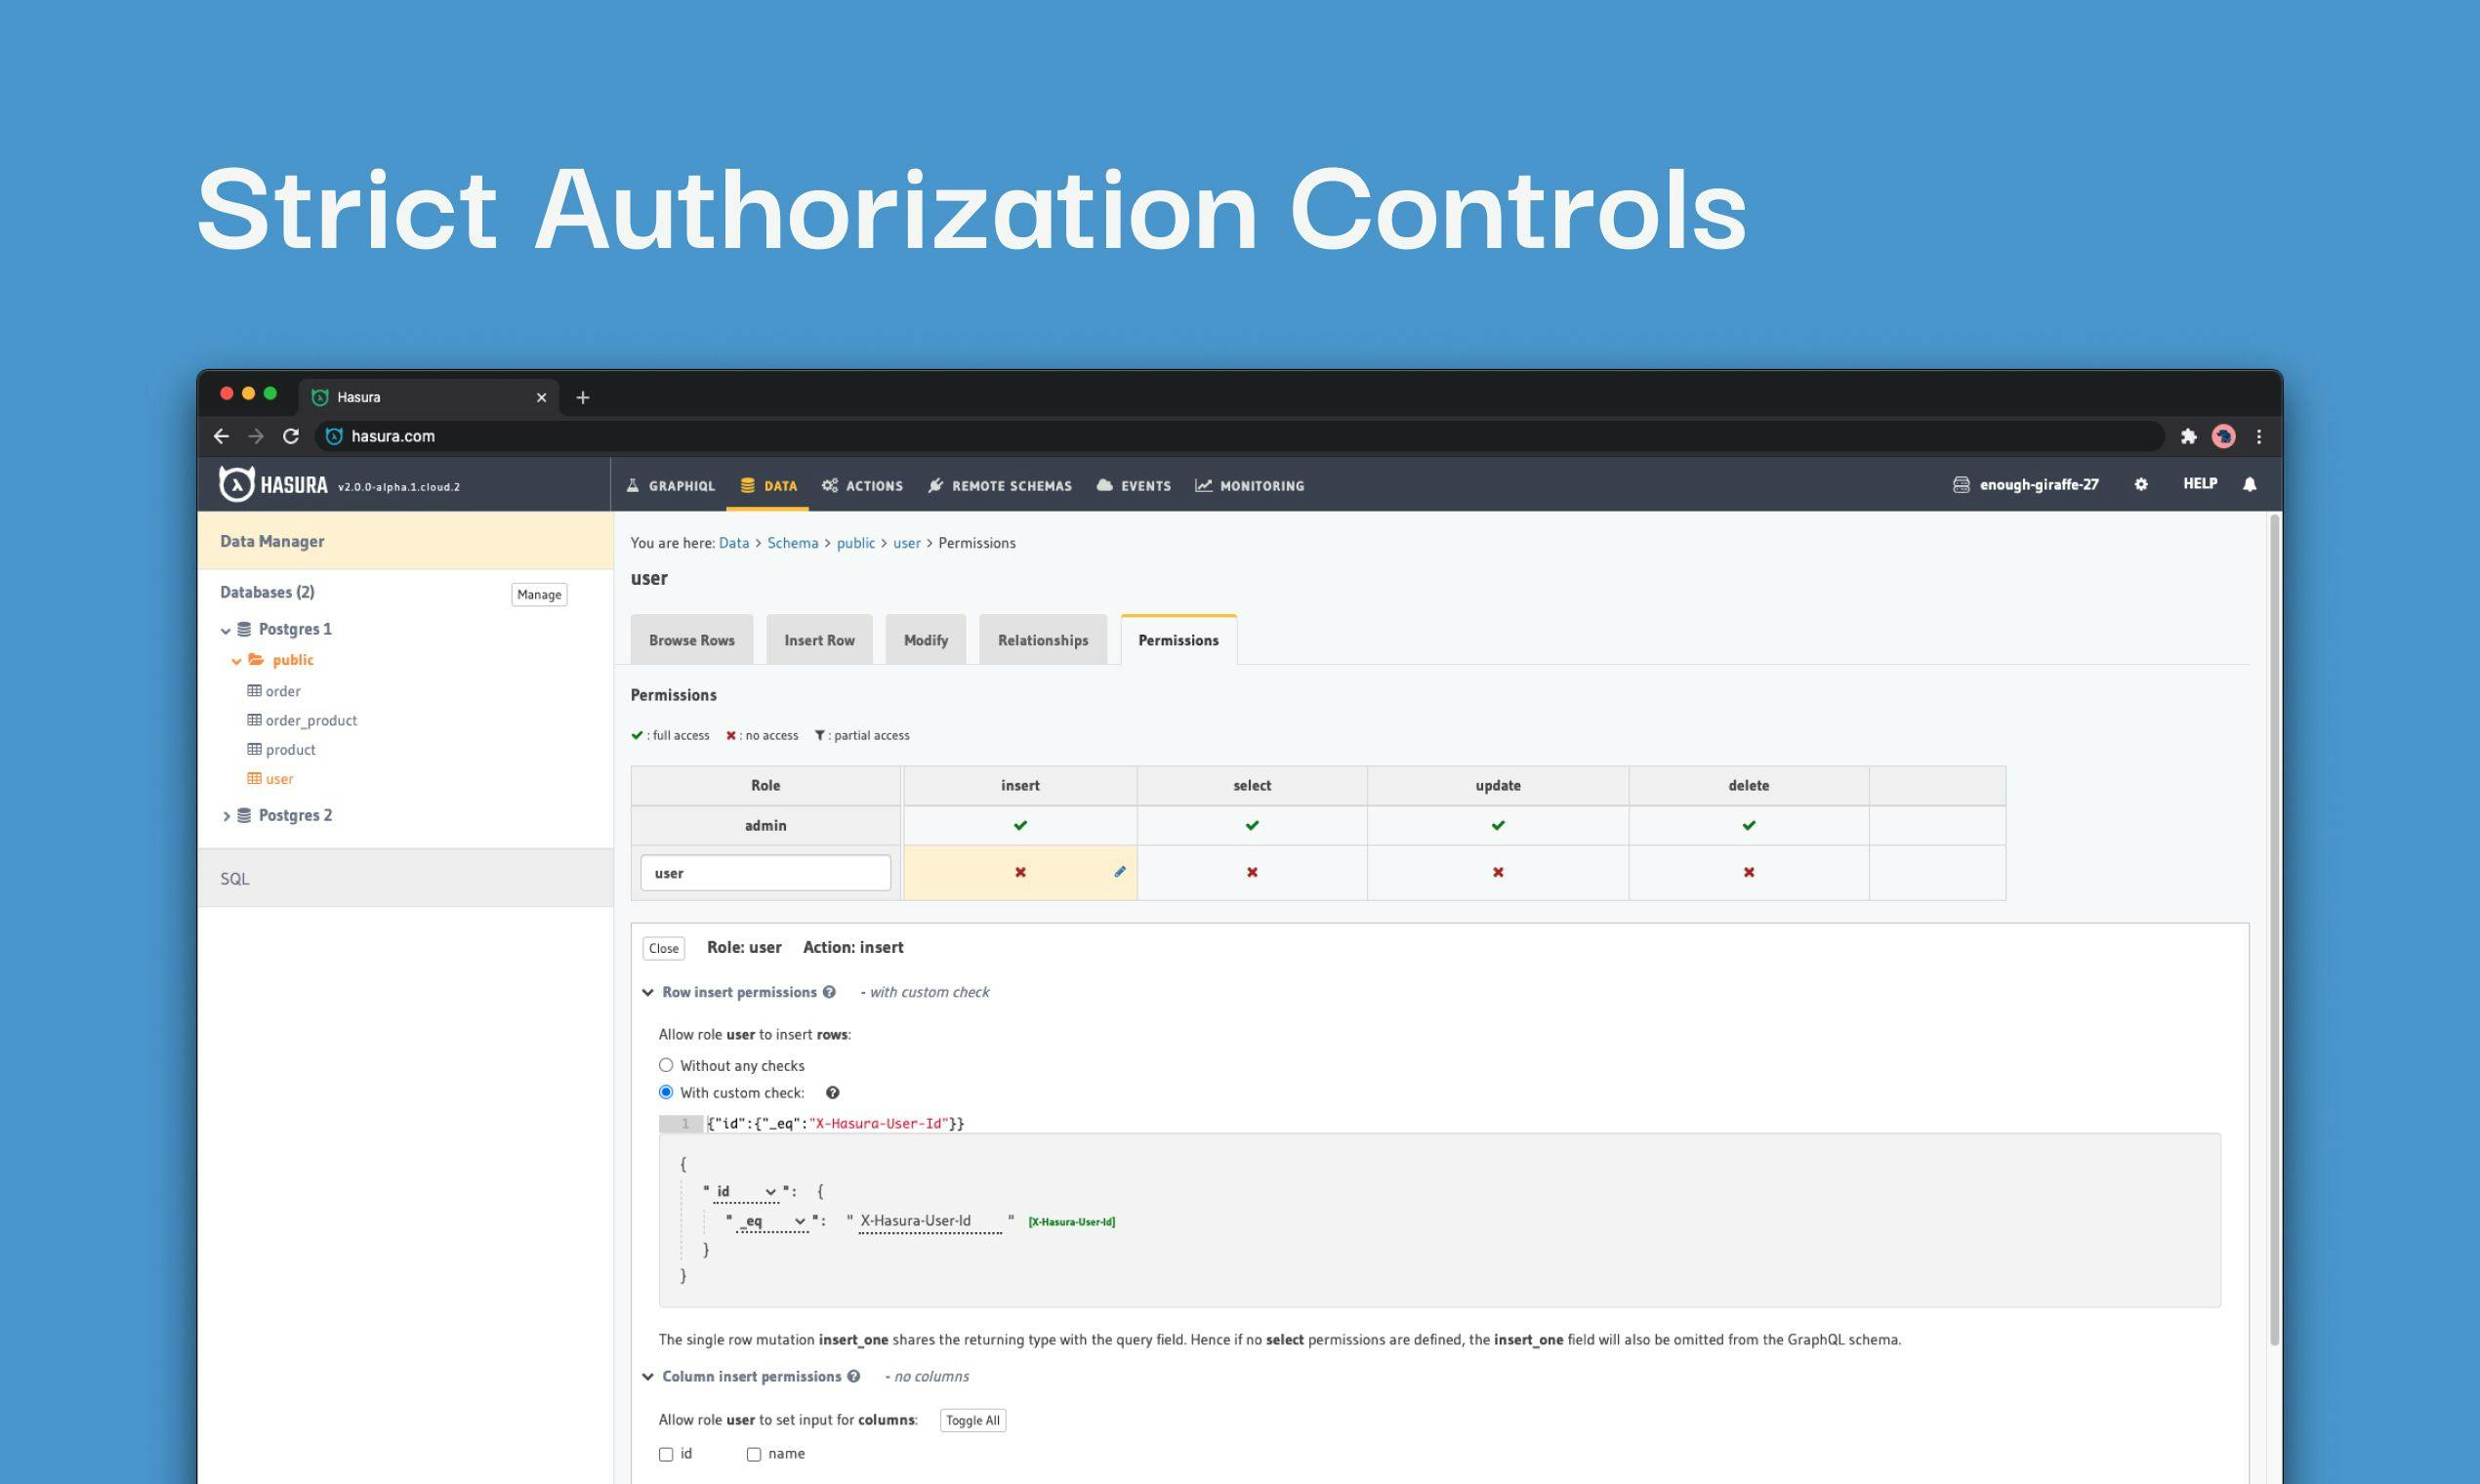Image resolution: width=2480 pixels, height=1484 pixels.
Task: Open the browser profile avatar
Action: (x=2223, y=436)
